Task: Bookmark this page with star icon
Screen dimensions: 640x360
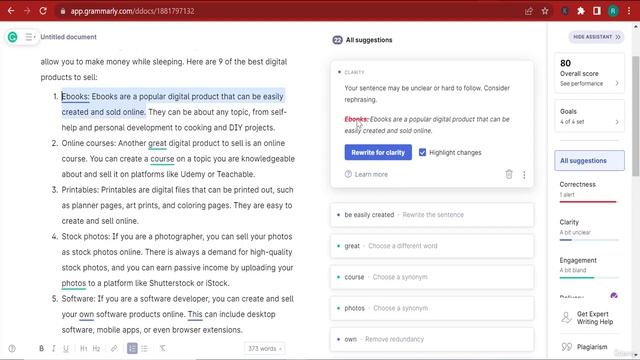Action: 545,11
